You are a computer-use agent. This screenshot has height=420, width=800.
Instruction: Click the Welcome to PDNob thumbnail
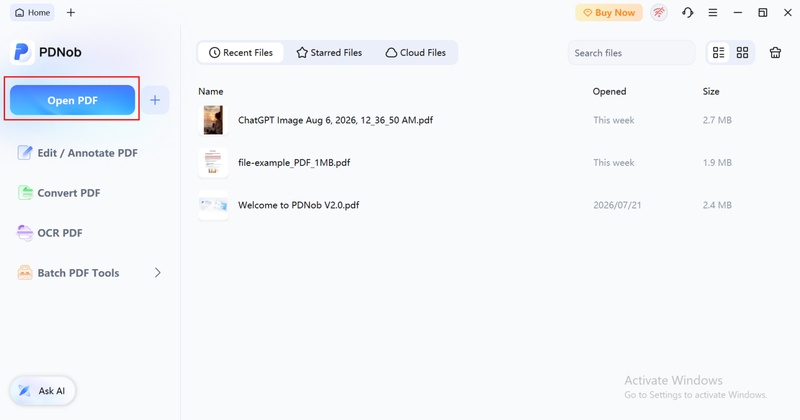pyautogui.click(x=213, y=205)
